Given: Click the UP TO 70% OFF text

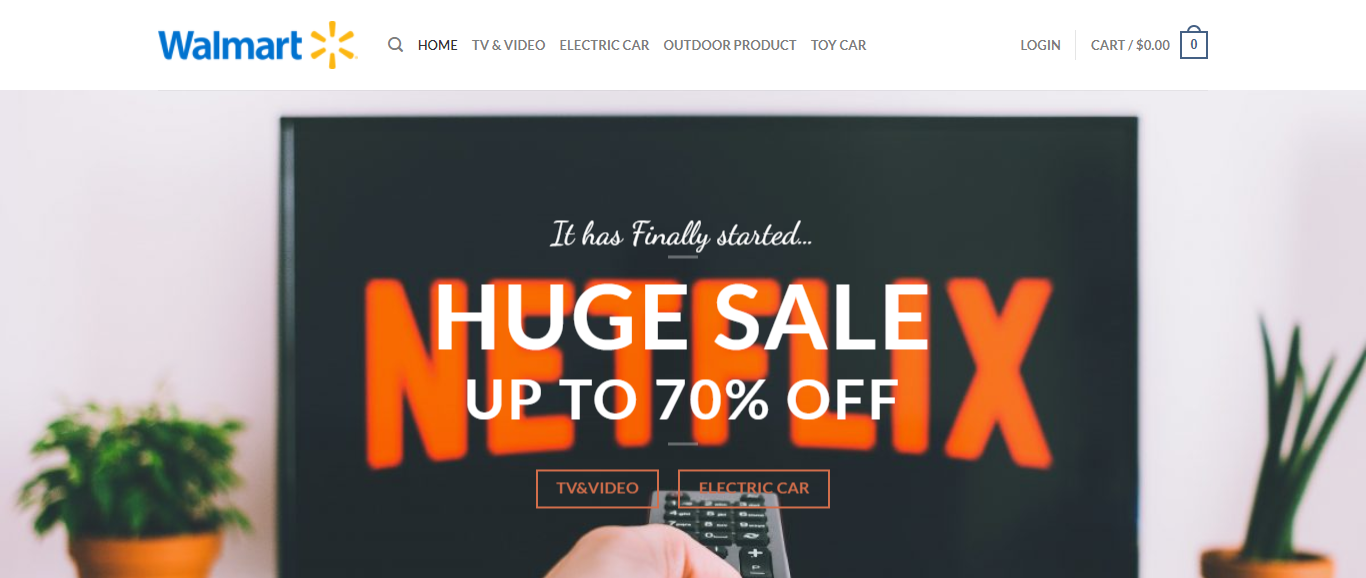Looking at the screenshot, I should 682,398.
